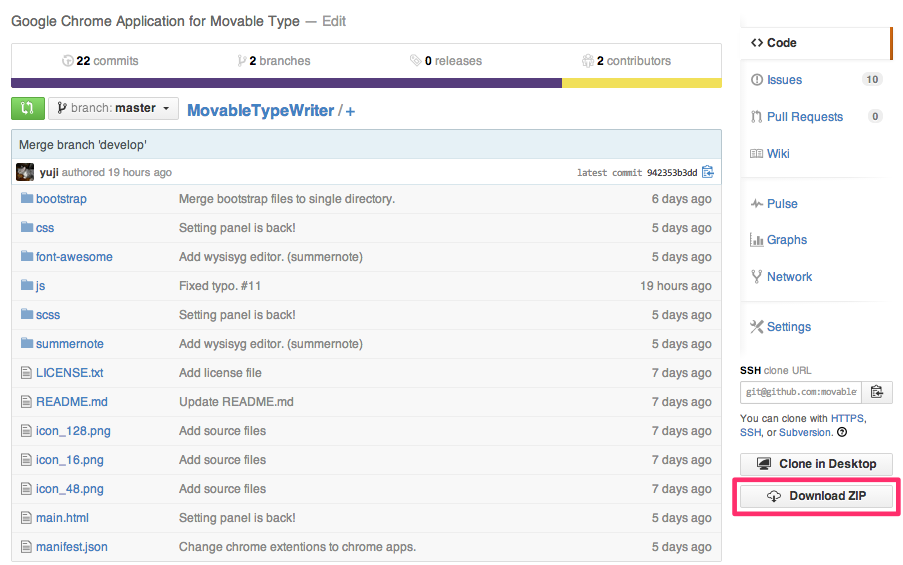Open the branch: master dropdown
Screen dimensions: 903x565
tap(113, 108)
